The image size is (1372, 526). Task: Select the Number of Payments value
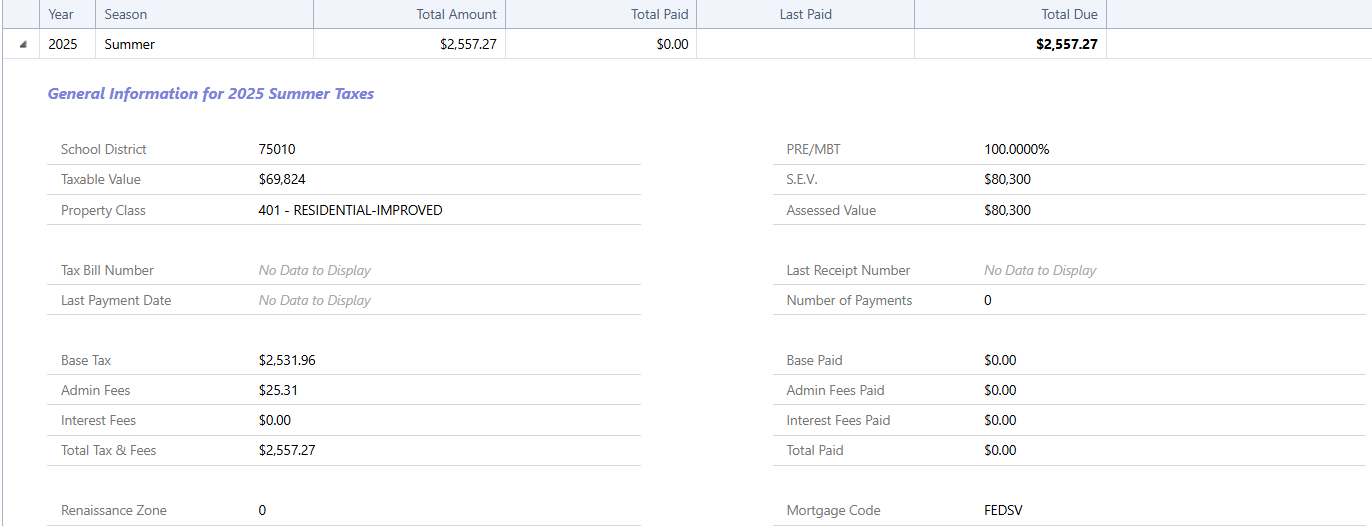tap(988, 300)
